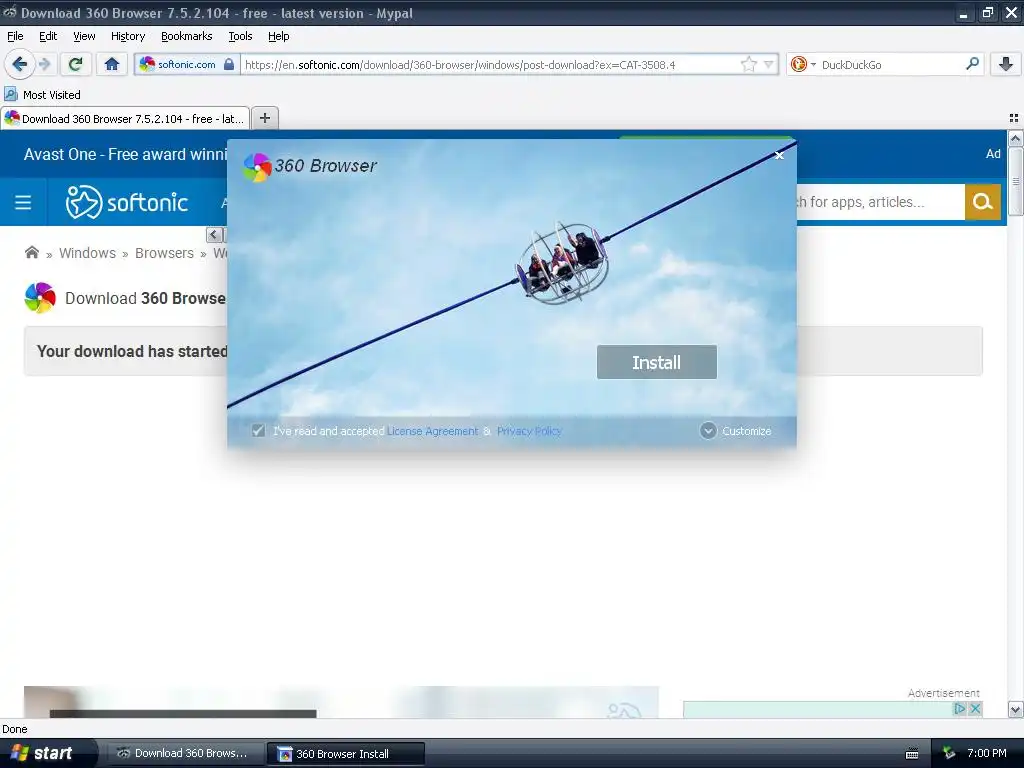The width and height of the screenshot is (1024, 768).
Task: Open the Softonic hamburger menu
Action: click(23, 202)
